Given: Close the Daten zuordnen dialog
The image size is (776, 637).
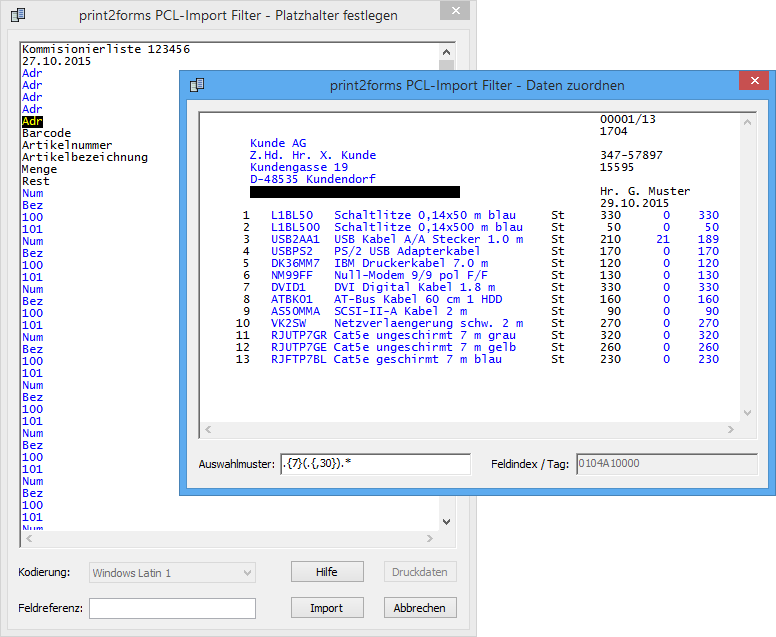Looking at the screenshot, I should [x=752, y=85].
